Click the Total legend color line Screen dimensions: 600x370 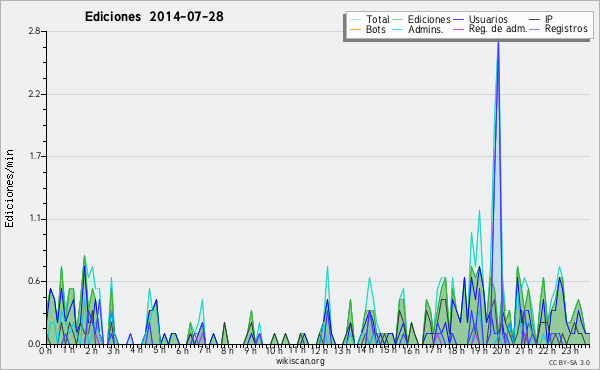[355, 20]
